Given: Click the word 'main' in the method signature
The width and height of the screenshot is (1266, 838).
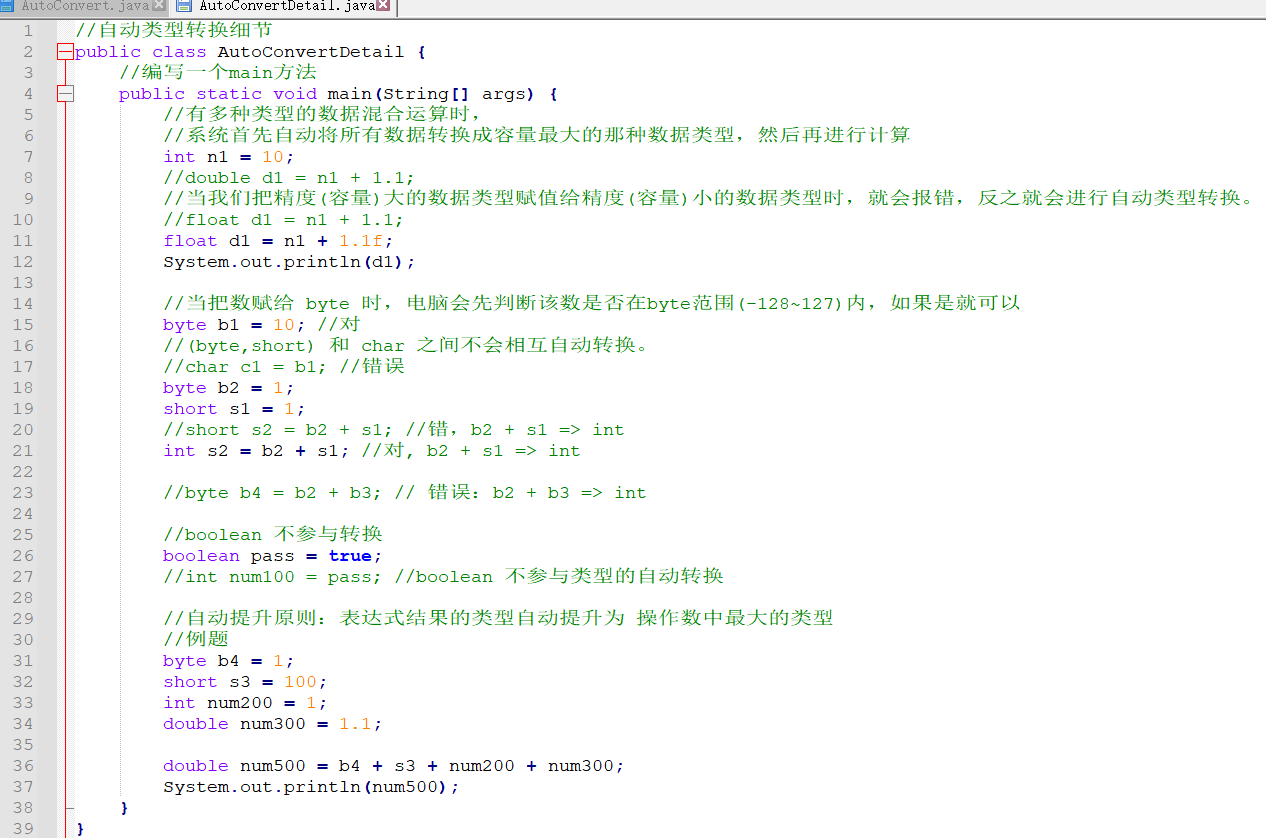Looking at the screenshot, I should (x=349, y=94).
